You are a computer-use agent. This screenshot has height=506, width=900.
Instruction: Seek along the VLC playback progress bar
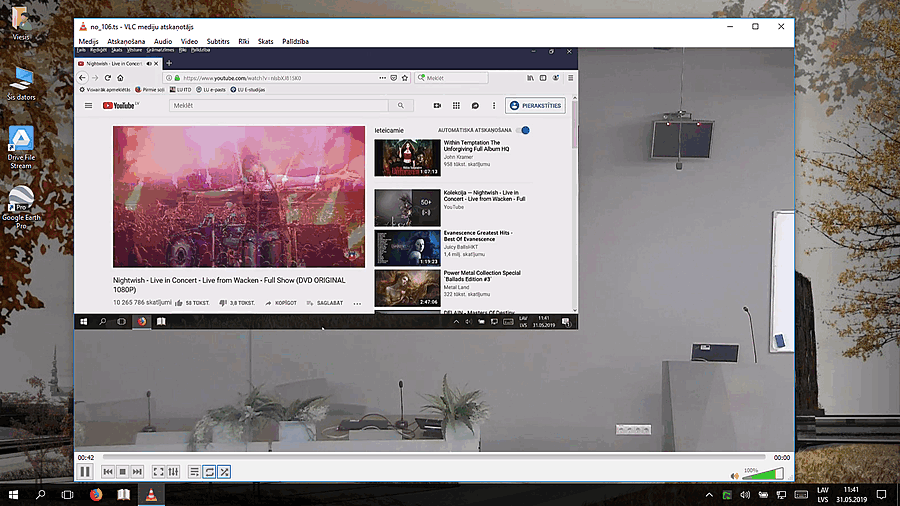click(434, 457)
